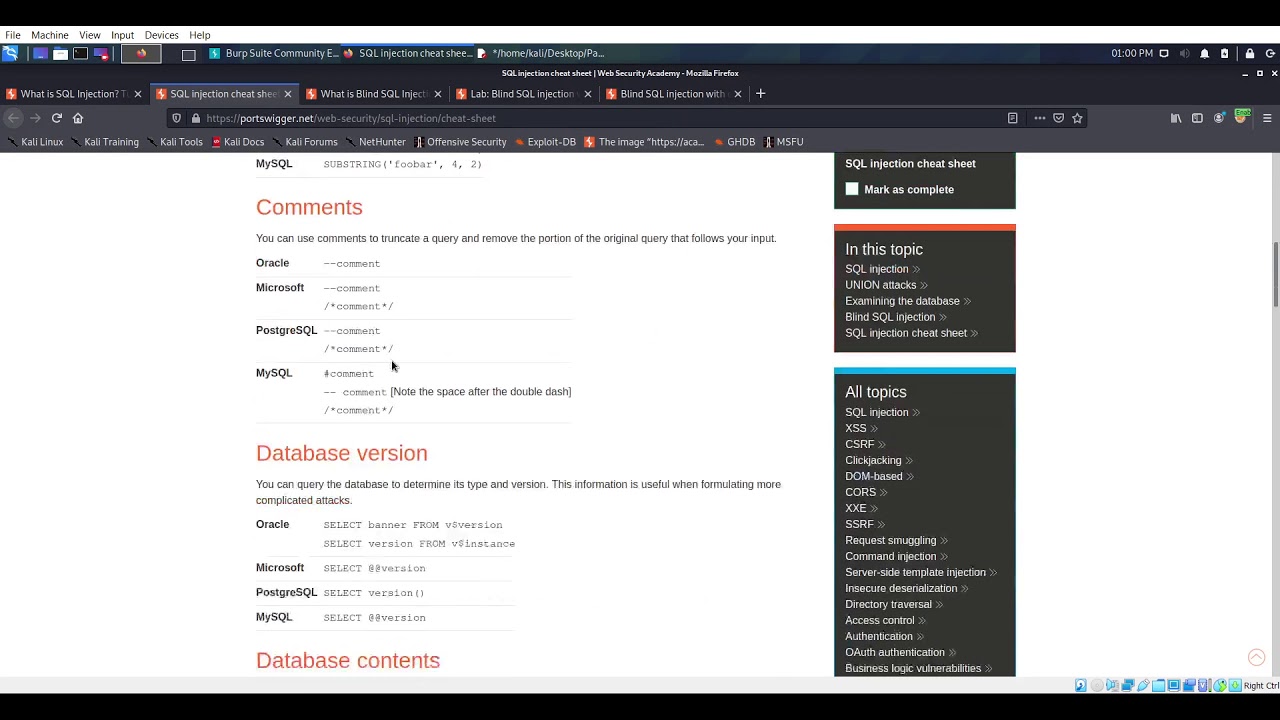The image size is (1280, 720).
Task: Open the notification bell in panel
Action: click(1204, 53)
